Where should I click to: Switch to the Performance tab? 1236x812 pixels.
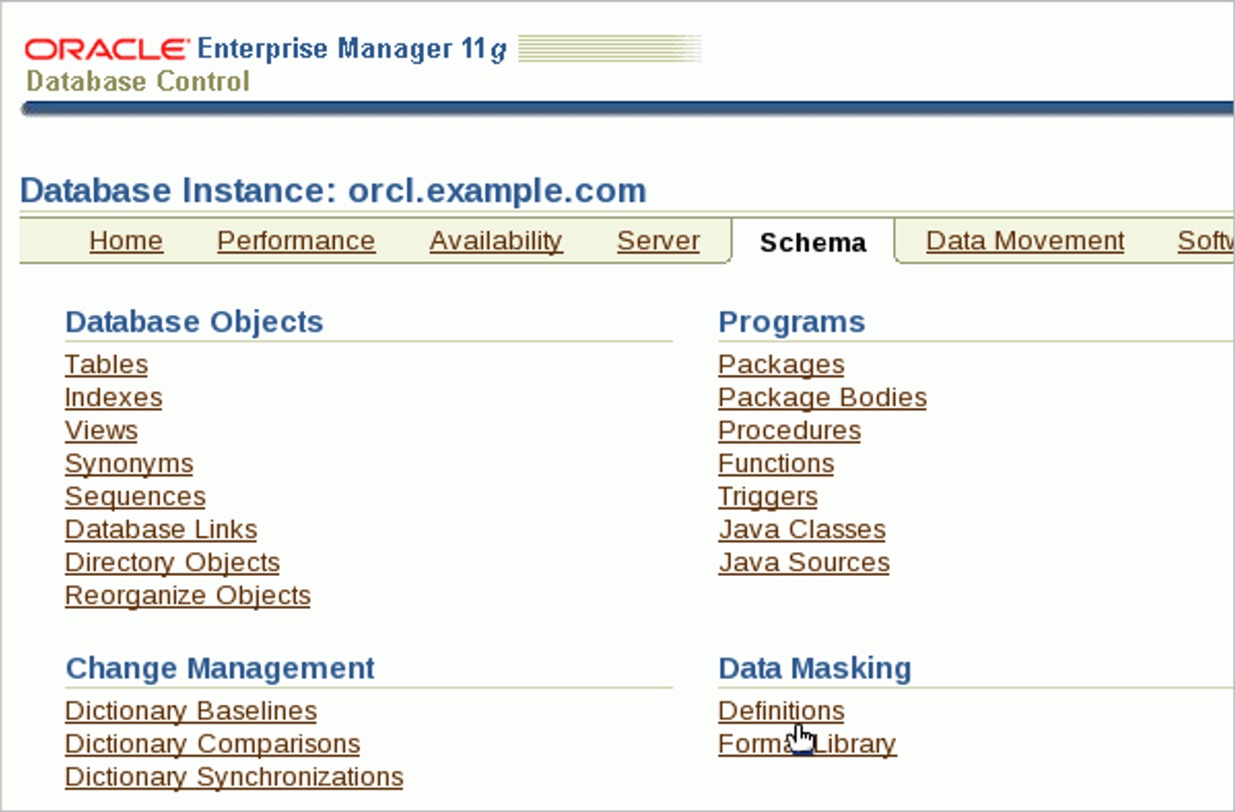pyautogui.click(x=296, y=241)
